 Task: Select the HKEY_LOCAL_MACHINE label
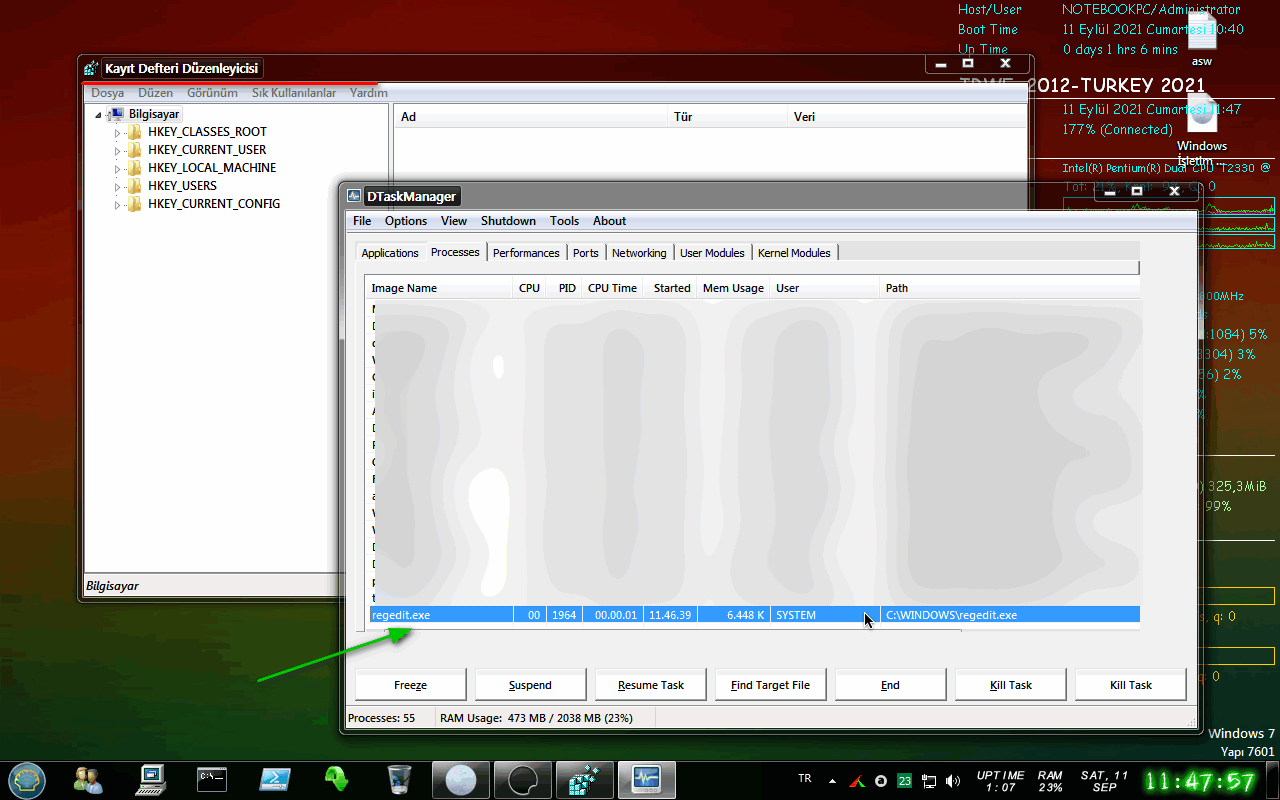pyautogui.click(x=212, y=168)
